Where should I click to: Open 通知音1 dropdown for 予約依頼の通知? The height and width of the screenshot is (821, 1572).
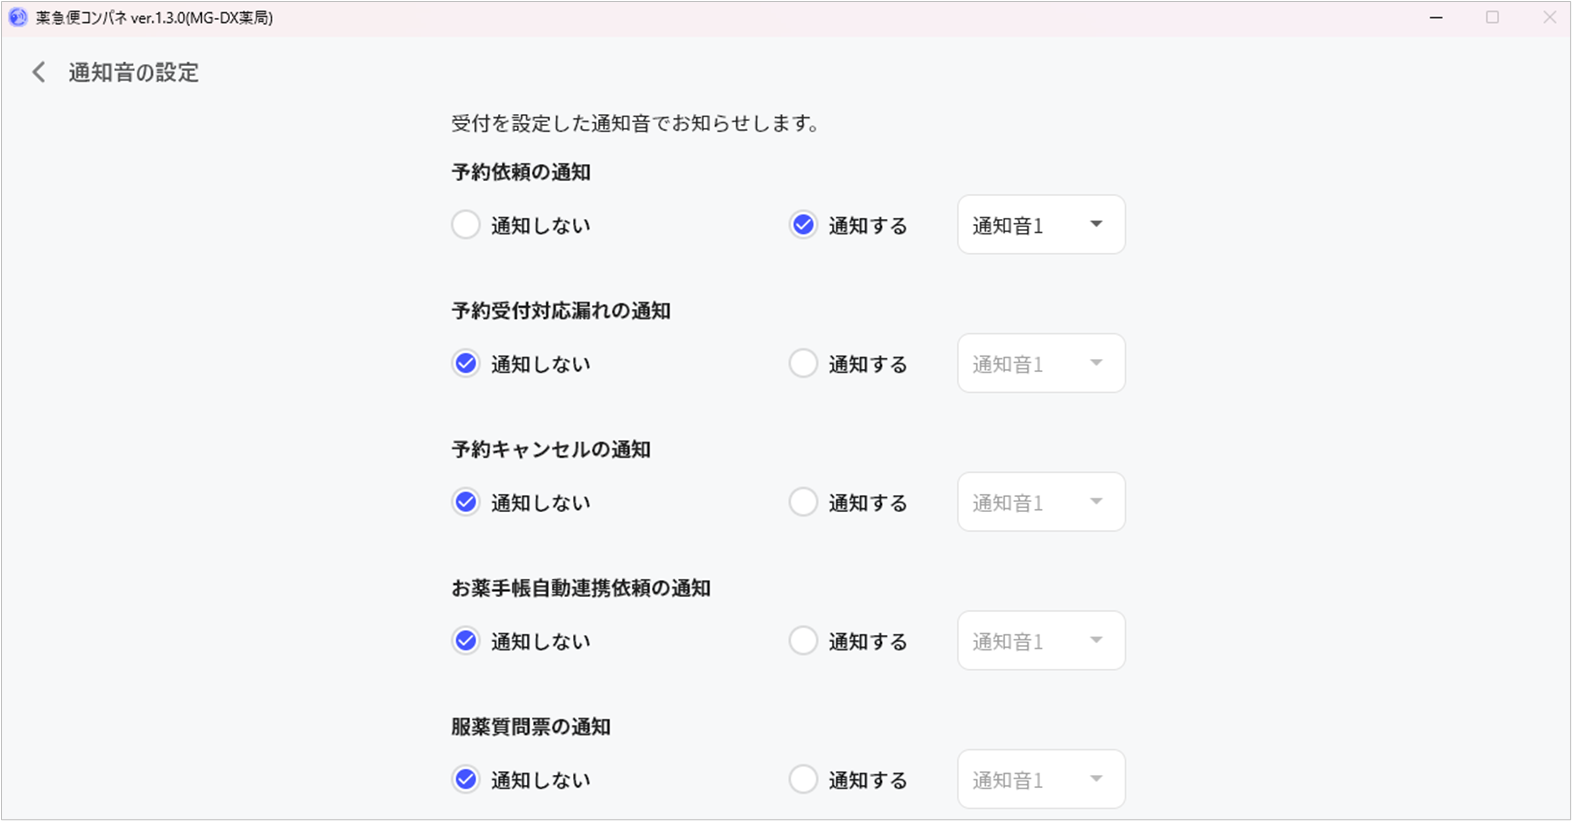point(1041,225)
